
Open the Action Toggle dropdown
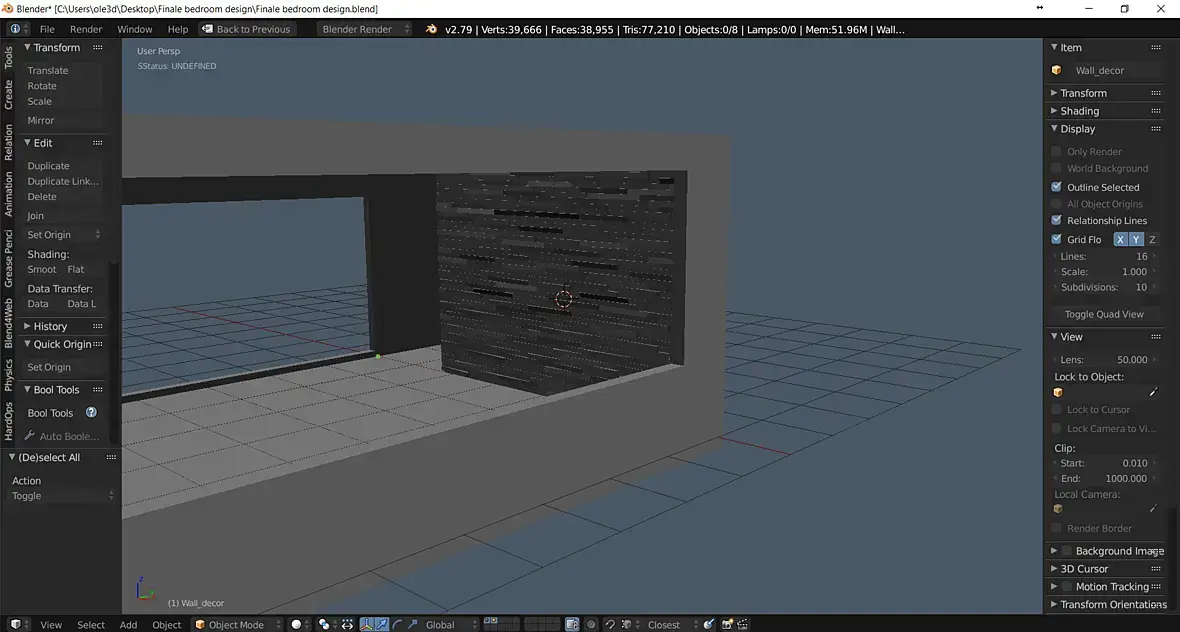[62, 496]
